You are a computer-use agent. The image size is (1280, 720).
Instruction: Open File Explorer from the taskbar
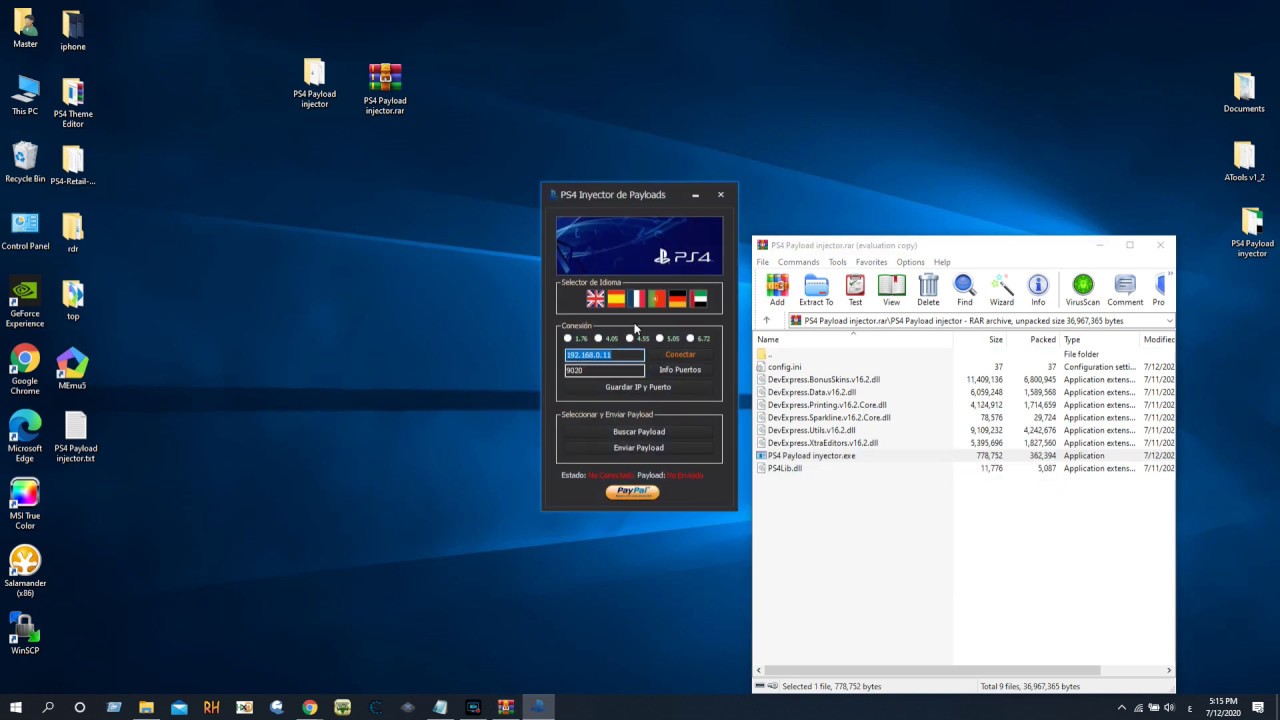pyautogui.click(x=146, y=707)
